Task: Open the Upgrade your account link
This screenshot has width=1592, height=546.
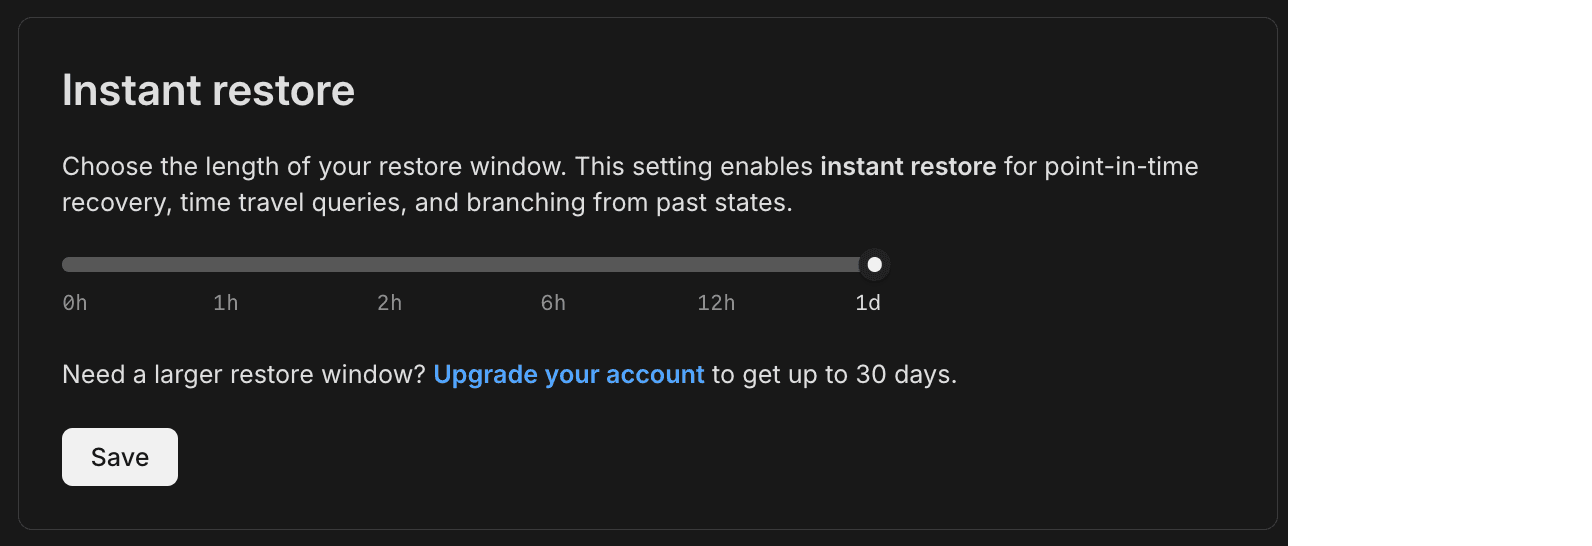Action: pos(568,374)
